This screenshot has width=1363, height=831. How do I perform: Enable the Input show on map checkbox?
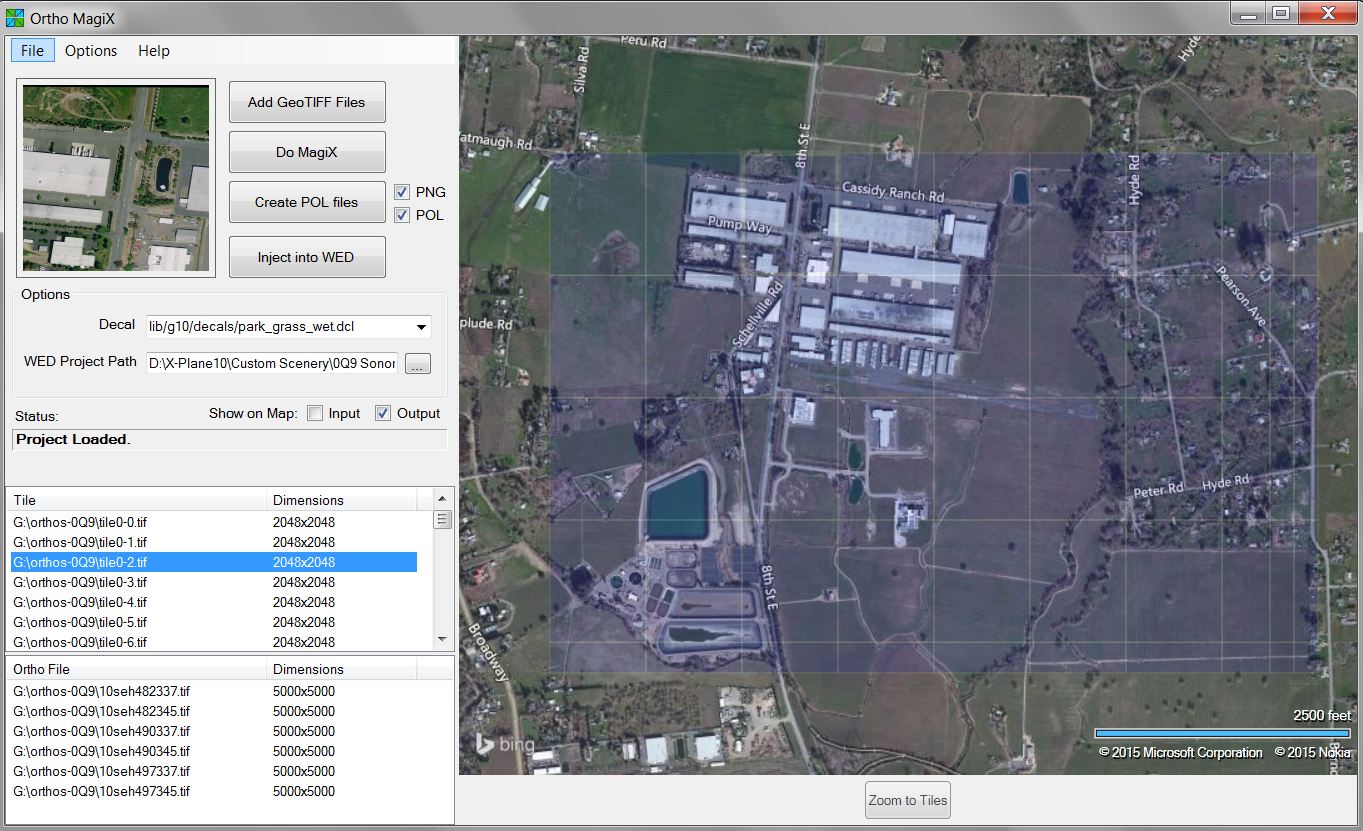(x=315, y=413)
